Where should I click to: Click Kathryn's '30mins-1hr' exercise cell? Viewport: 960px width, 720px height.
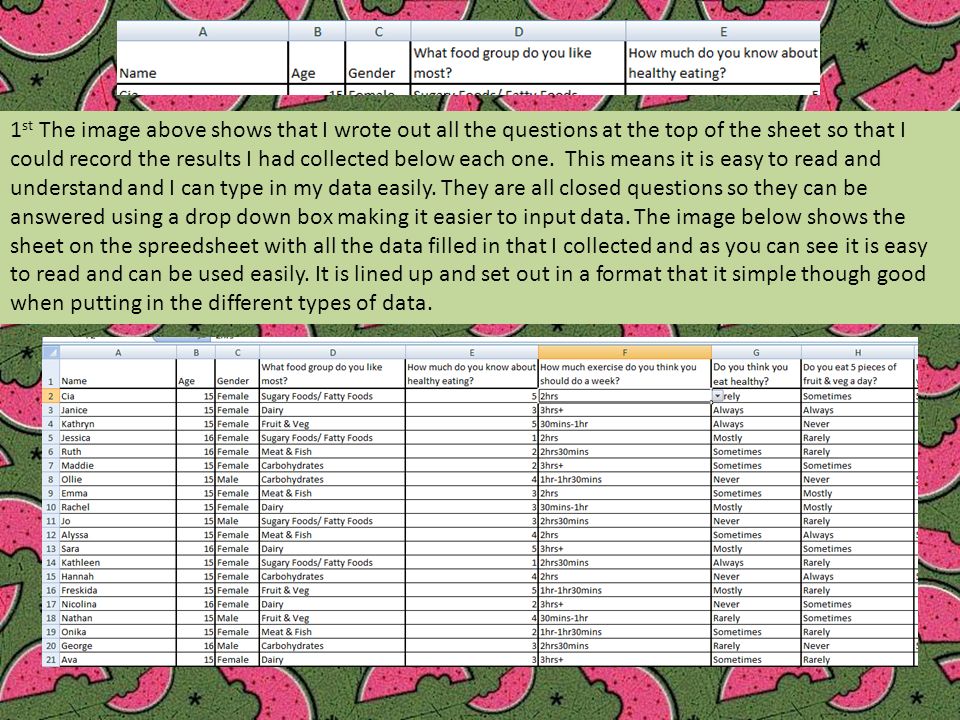coord(624,424)
